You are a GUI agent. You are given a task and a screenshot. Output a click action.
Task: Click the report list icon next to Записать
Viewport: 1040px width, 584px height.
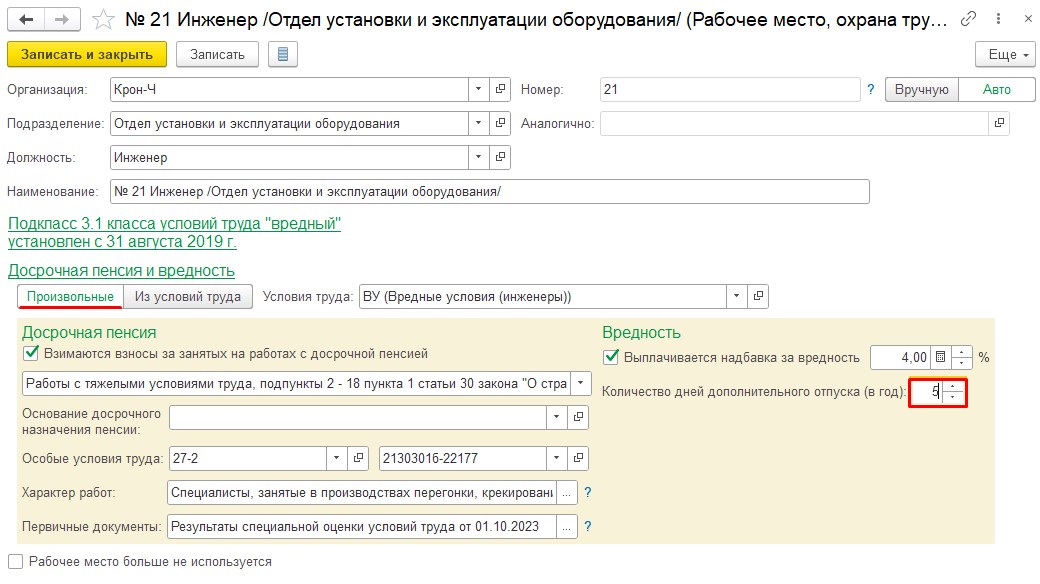point(283,54)
